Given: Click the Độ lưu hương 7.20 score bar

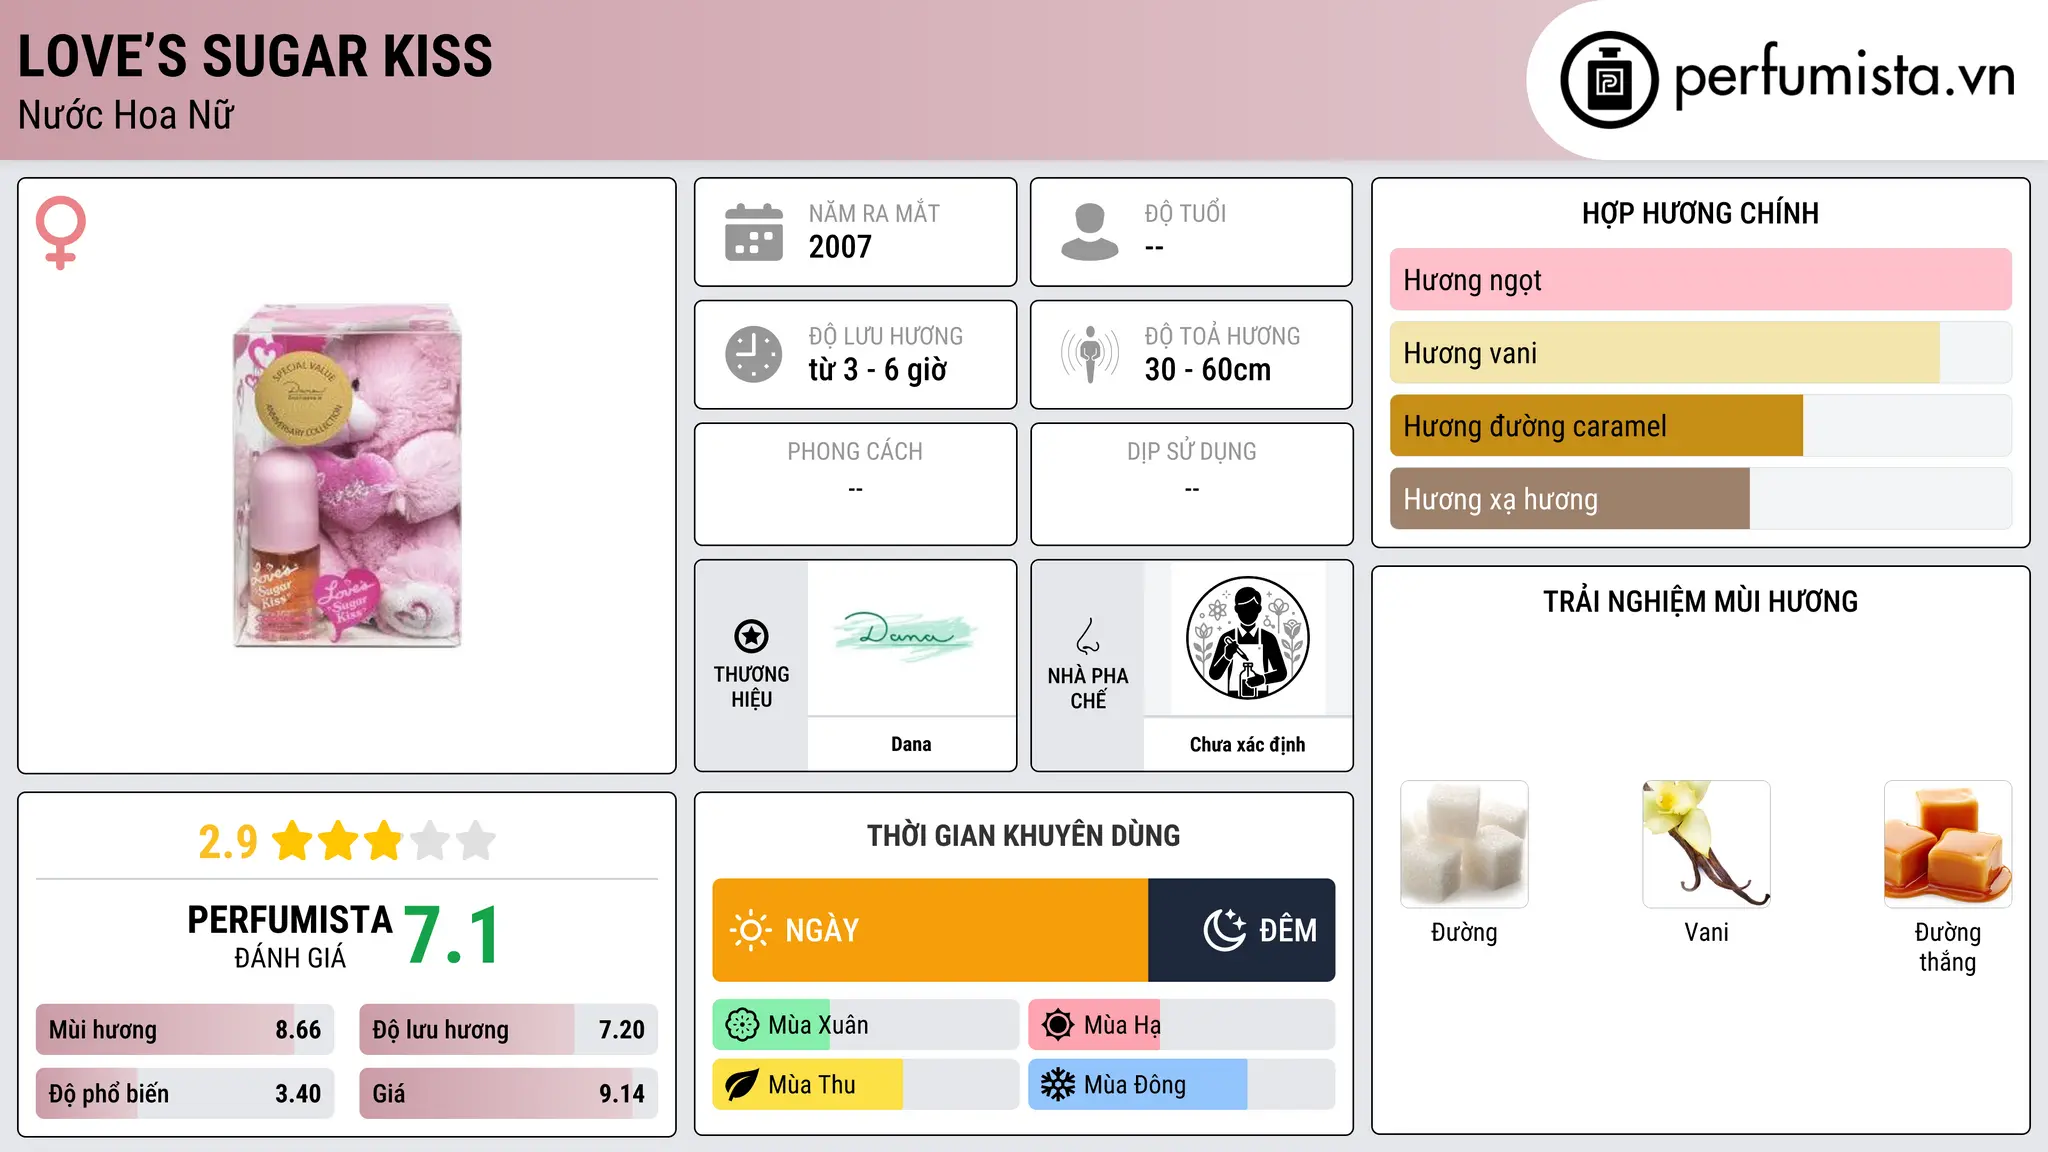Looking at the screenshot, I should (x=509, y=1030).
